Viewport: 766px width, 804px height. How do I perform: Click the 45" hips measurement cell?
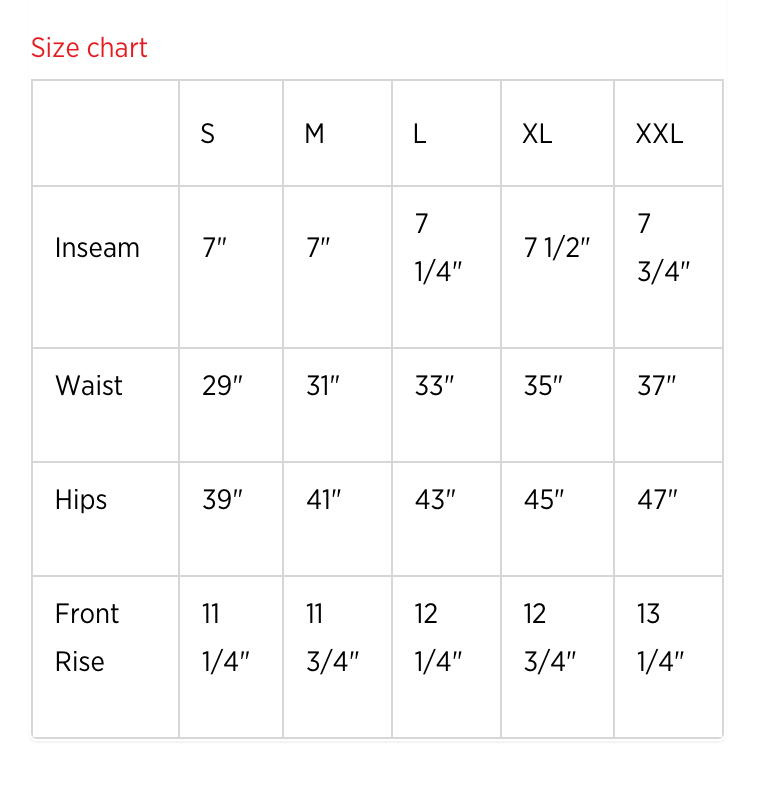[x=544, y=500]
